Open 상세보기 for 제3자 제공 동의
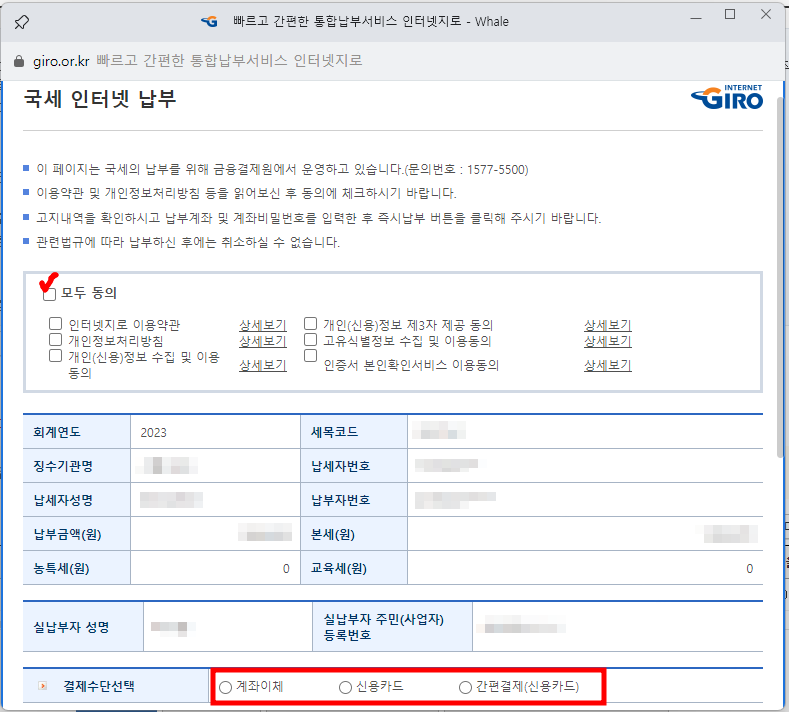The height and width of the screenshot is (712, 789). point(608,325)
